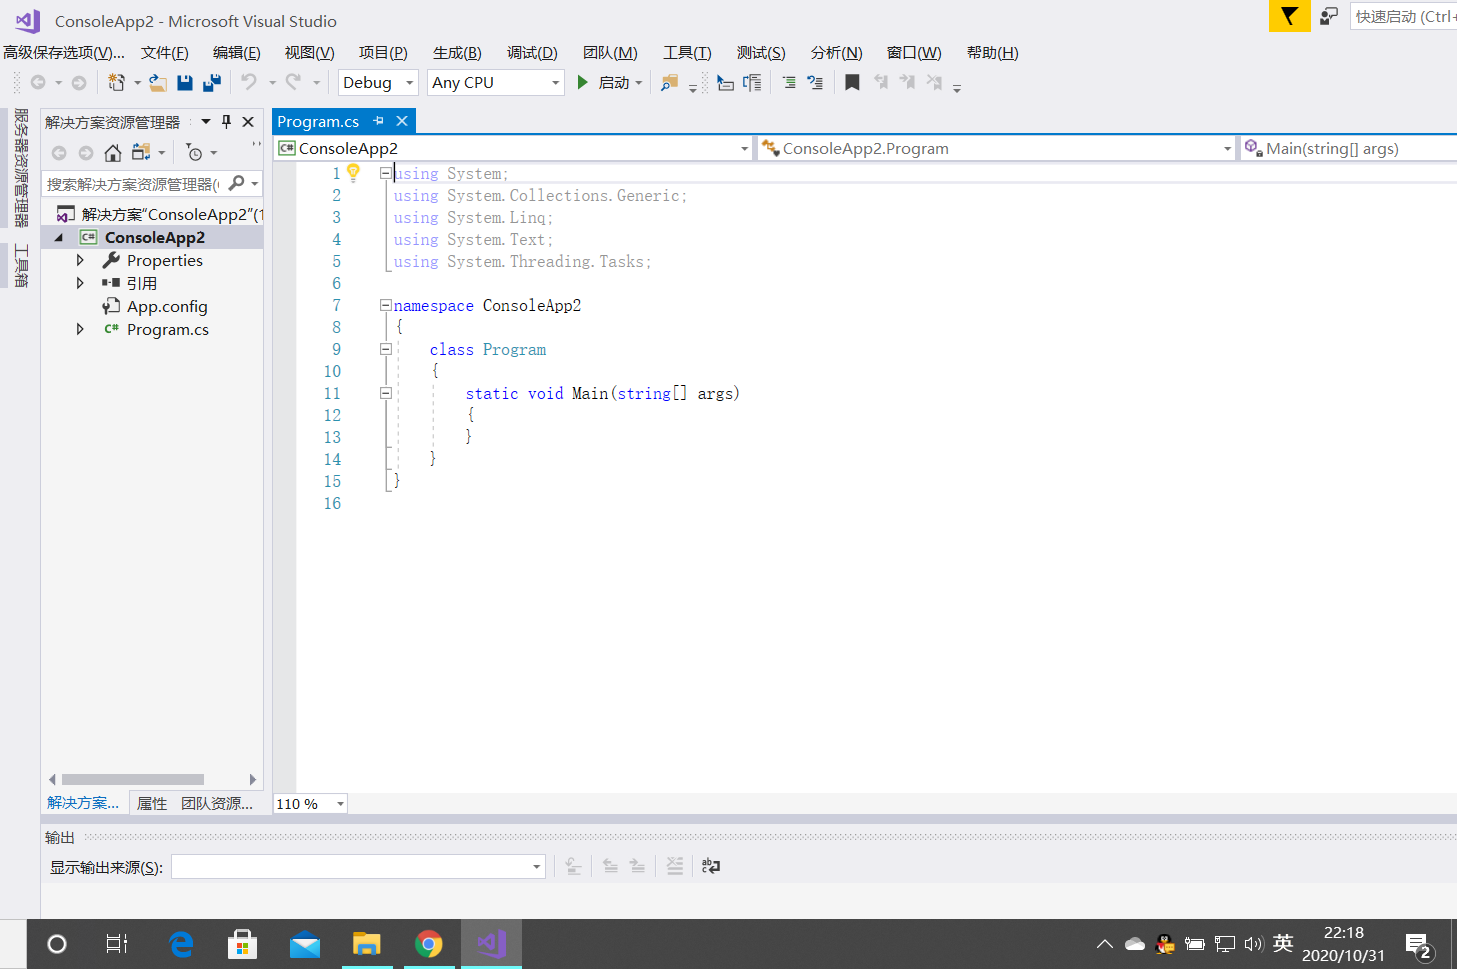Click the Solution Explorer horizontal scrollbar
1457x969 pixels.
tap(133, 779)
